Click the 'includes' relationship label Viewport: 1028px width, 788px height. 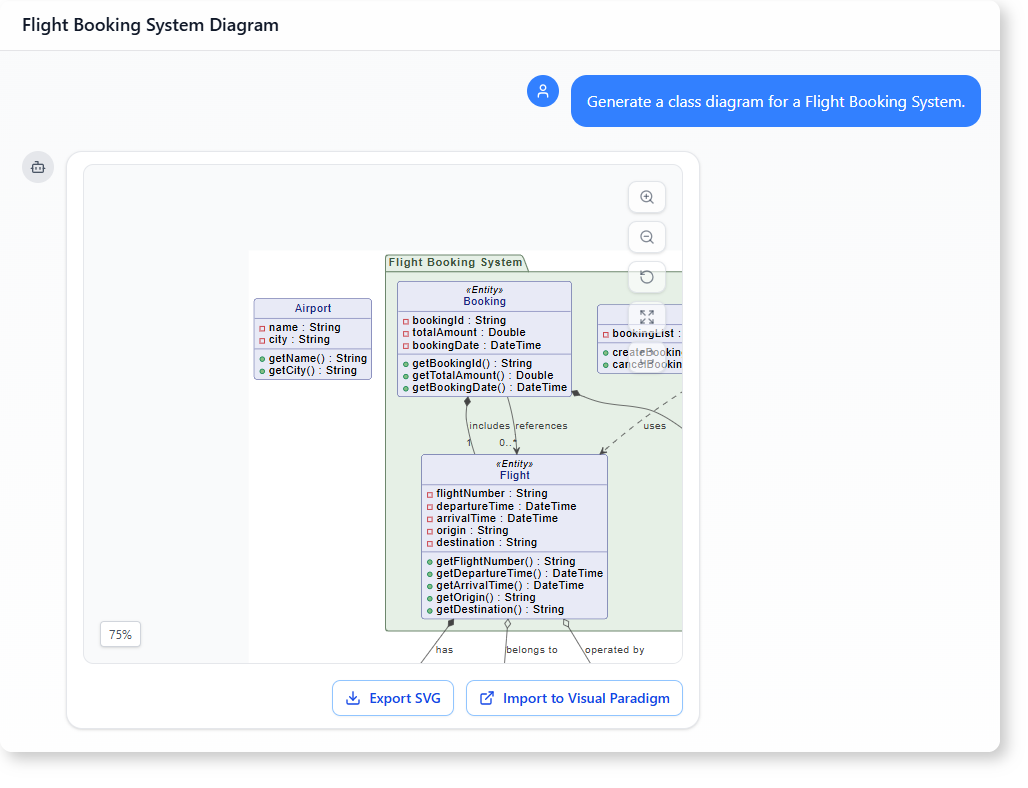point(489,426)
